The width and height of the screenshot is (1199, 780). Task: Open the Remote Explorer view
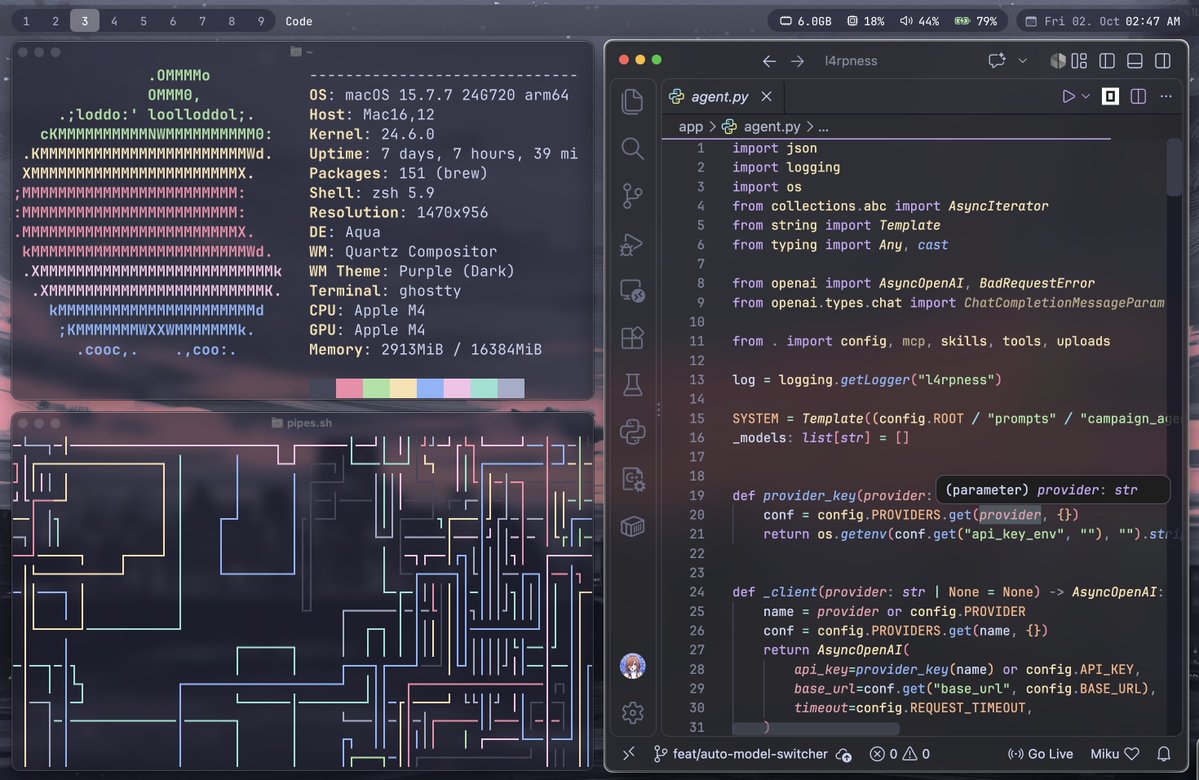632,291
